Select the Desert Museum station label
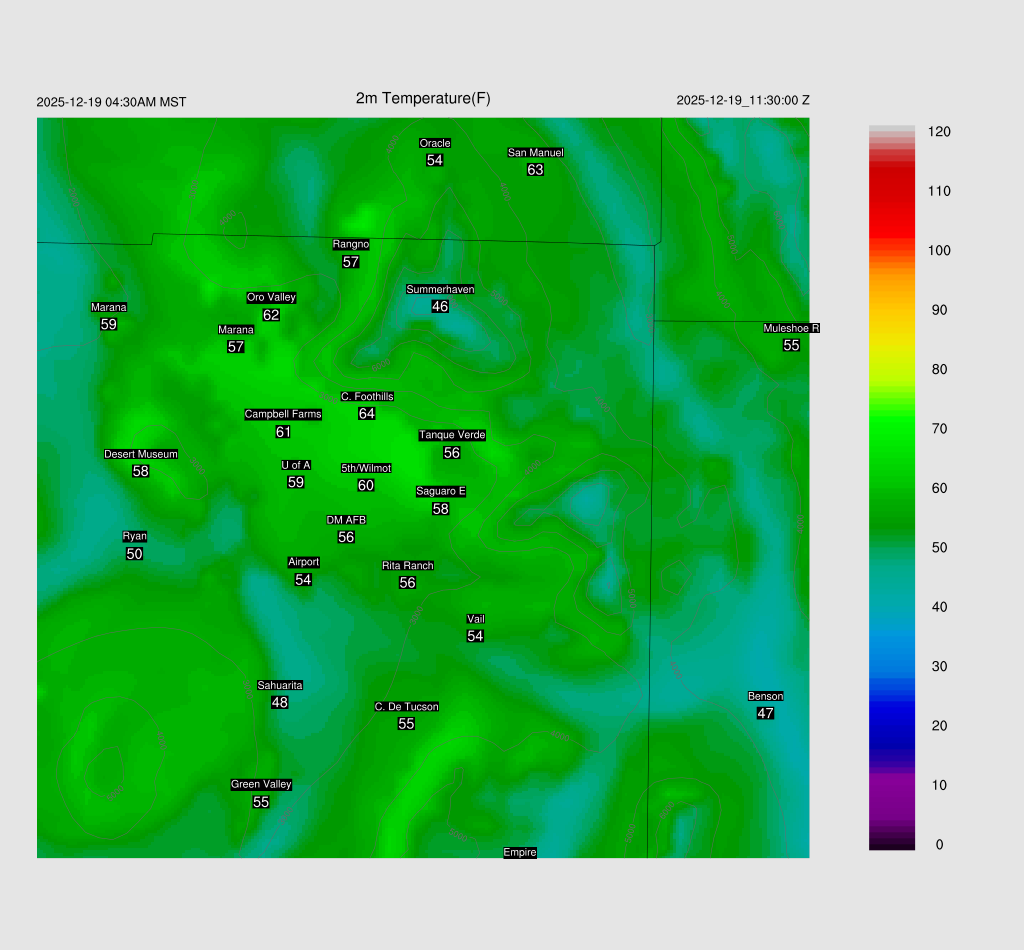The height and width of the screenshot is (950, 1024). 141,454
